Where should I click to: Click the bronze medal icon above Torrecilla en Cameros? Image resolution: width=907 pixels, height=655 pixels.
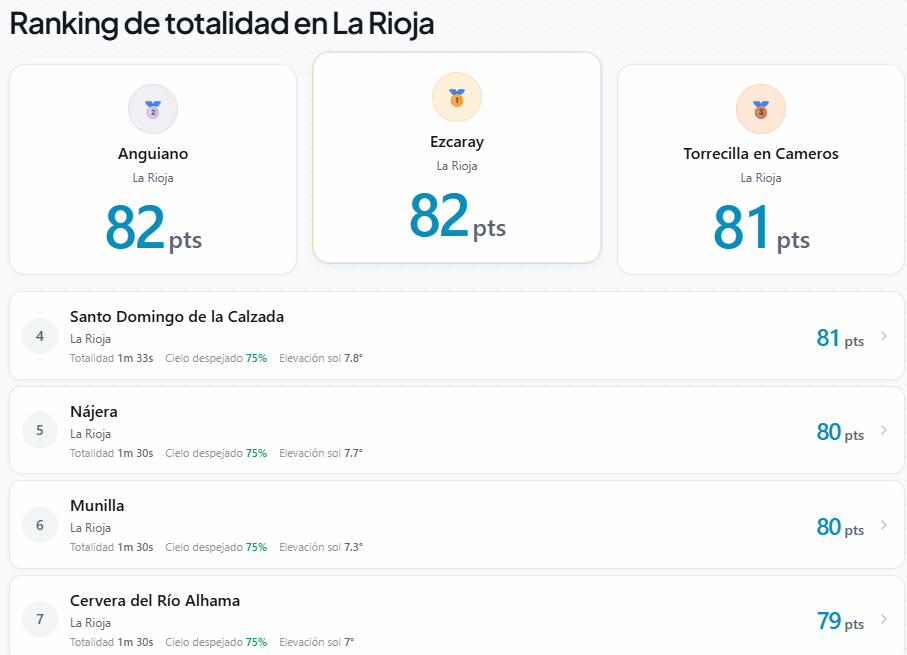[761, 109]
